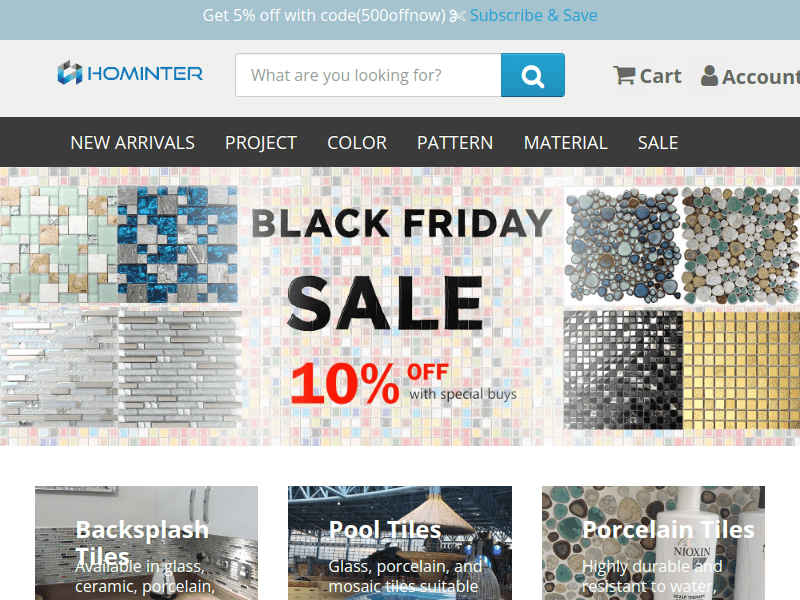Click the Account person icon
This screenshot has width=800, height=600.
[709, 76]
